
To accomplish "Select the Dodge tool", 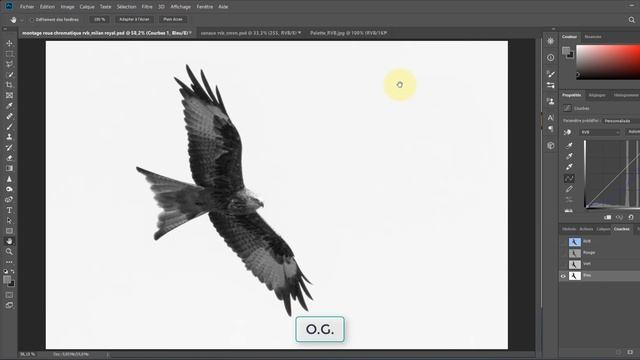I will coord(9,189).
